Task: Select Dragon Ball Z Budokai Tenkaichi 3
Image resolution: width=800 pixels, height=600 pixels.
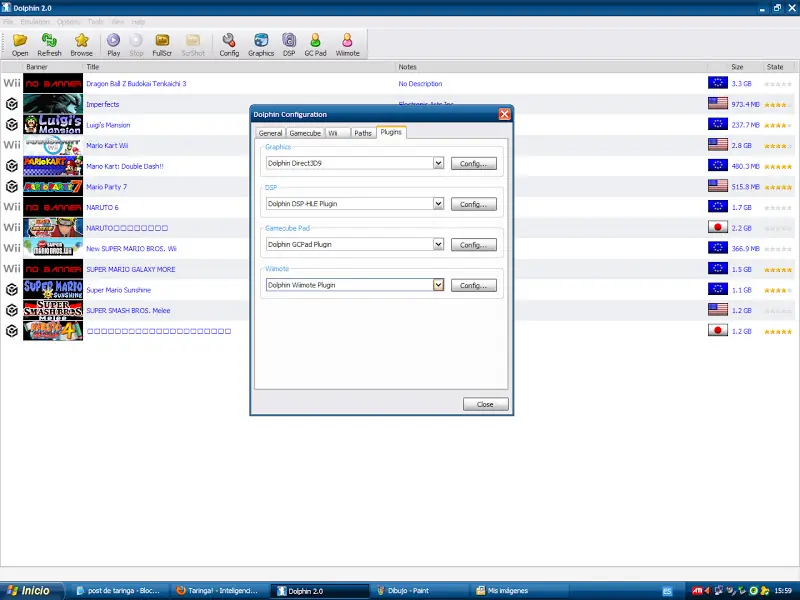Action: coord(136,84)
